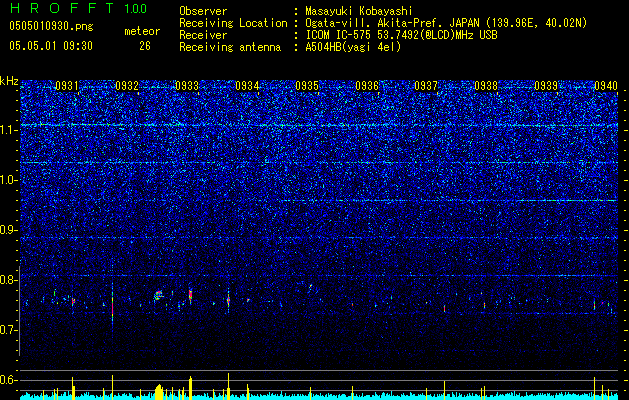Viewport: 629px width, 400px height.
Task: Click the antenna value A504HB(yagi 4el)
Action: pos(353,47)
